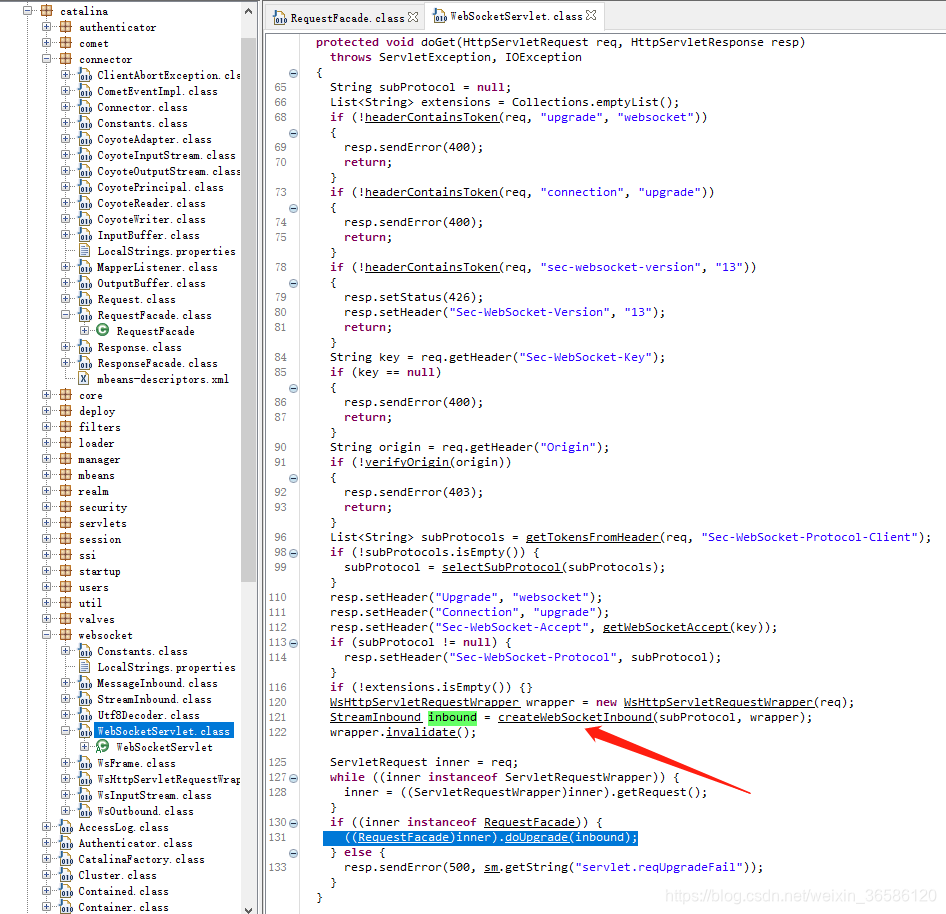This screenshot has height=914, width=946.
Task: Click the authenticator package icon
Action: 66,27
